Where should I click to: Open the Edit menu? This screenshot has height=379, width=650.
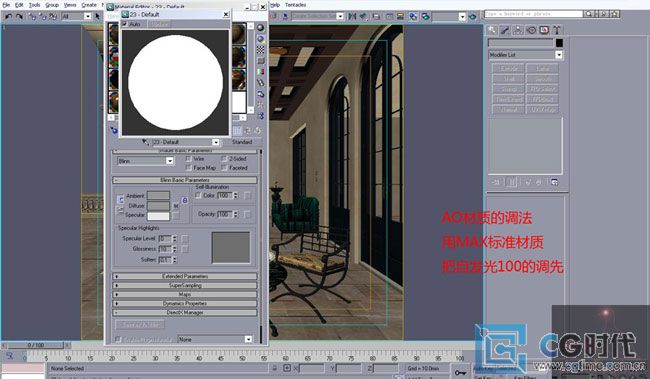19,5
